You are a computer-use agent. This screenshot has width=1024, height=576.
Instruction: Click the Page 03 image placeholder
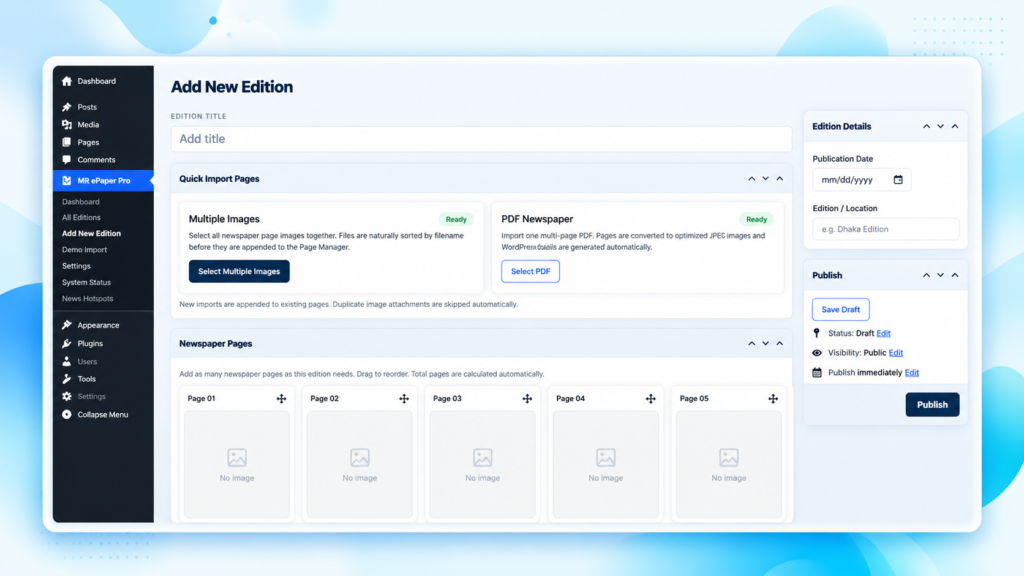tap(483, 464)
